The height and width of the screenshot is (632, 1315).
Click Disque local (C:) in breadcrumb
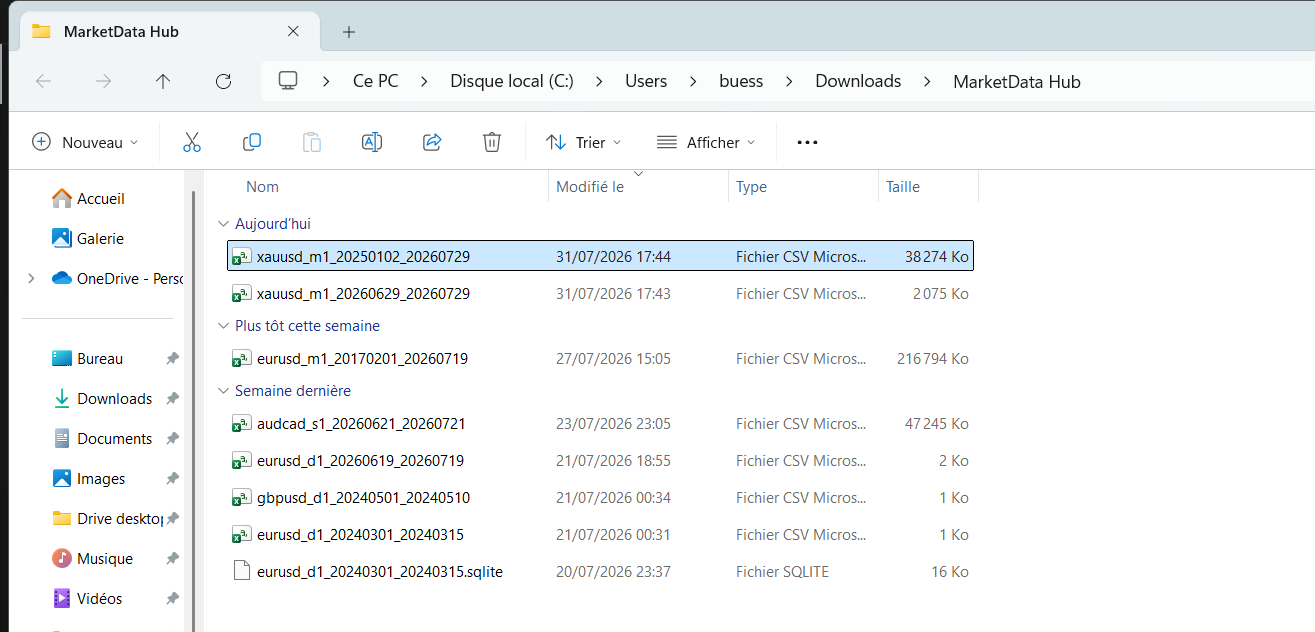pos(512,81)
